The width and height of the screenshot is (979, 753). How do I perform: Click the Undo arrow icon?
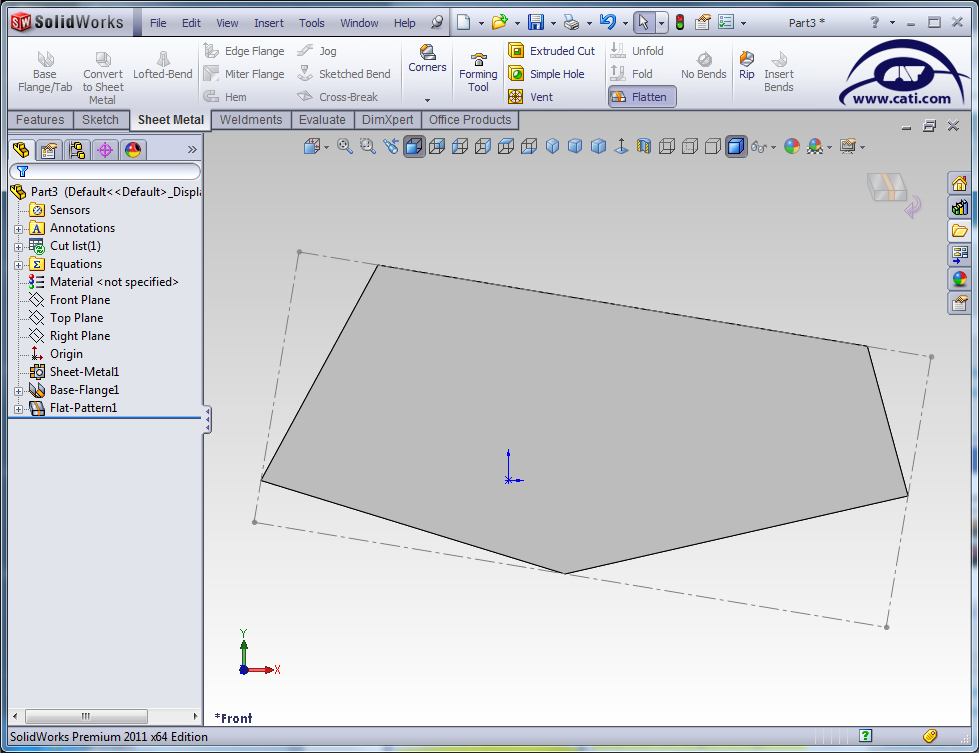click(608, 22)
